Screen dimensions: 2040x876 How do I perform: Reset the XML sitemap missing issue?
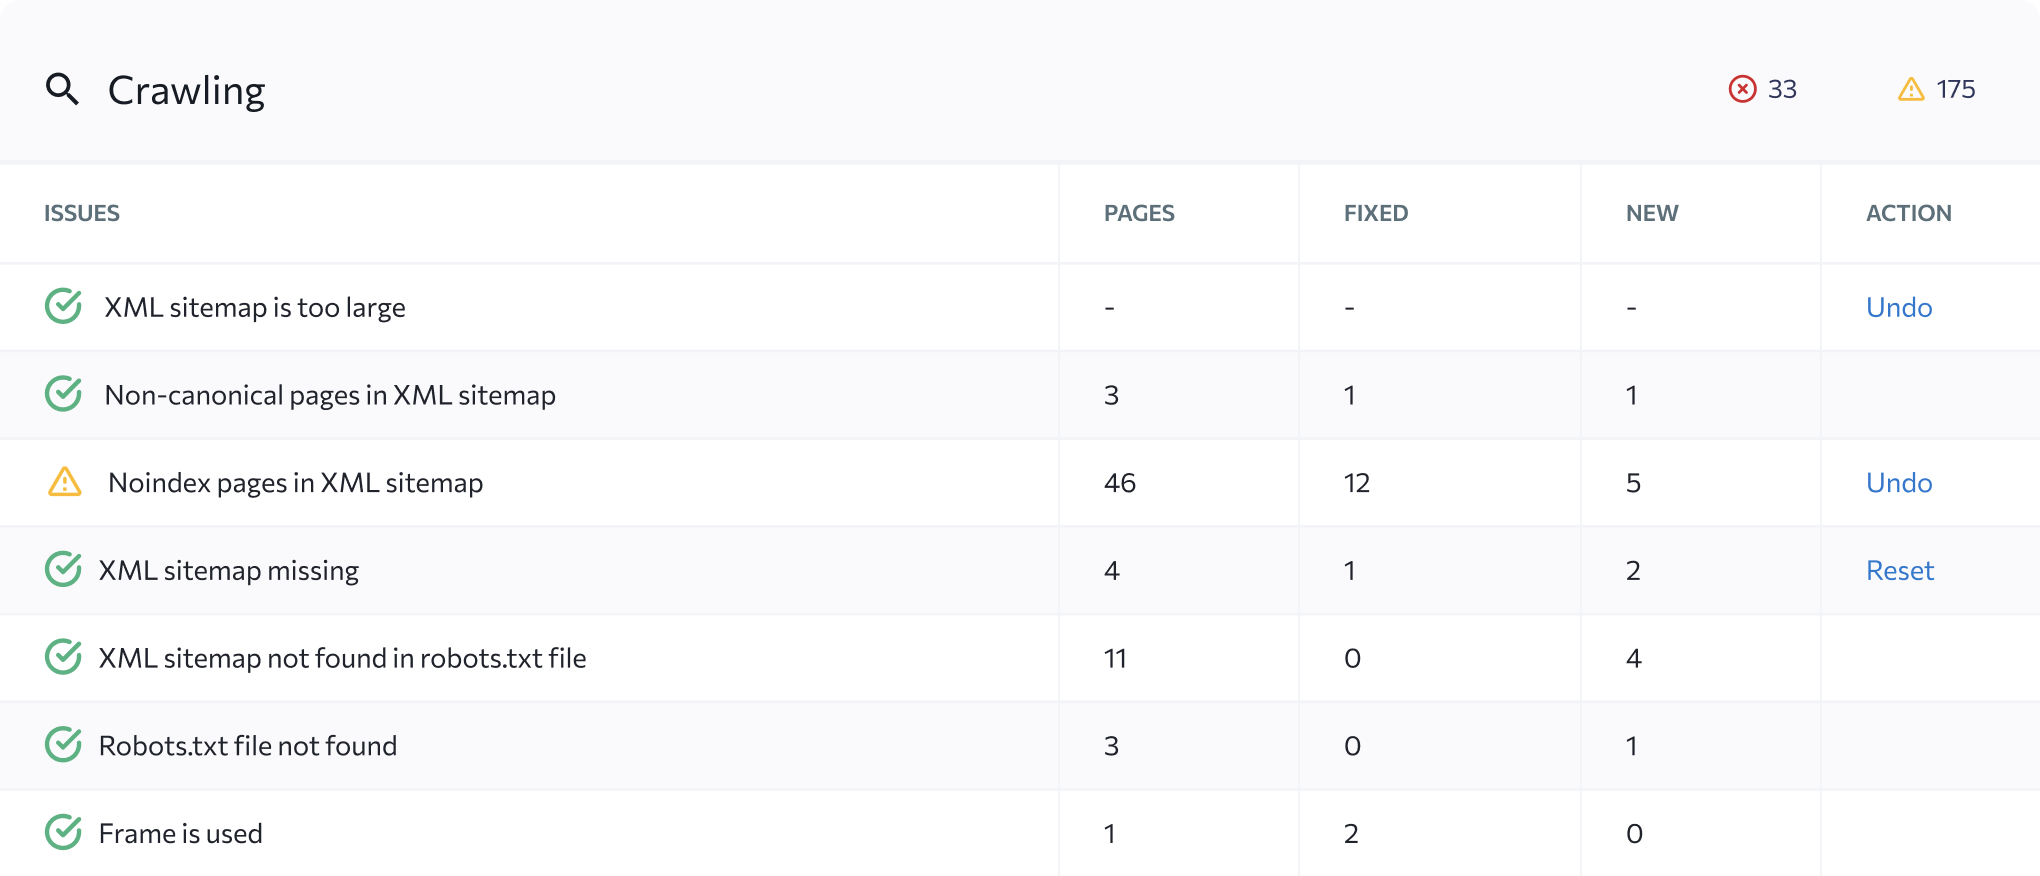[x=1900, y=570]
